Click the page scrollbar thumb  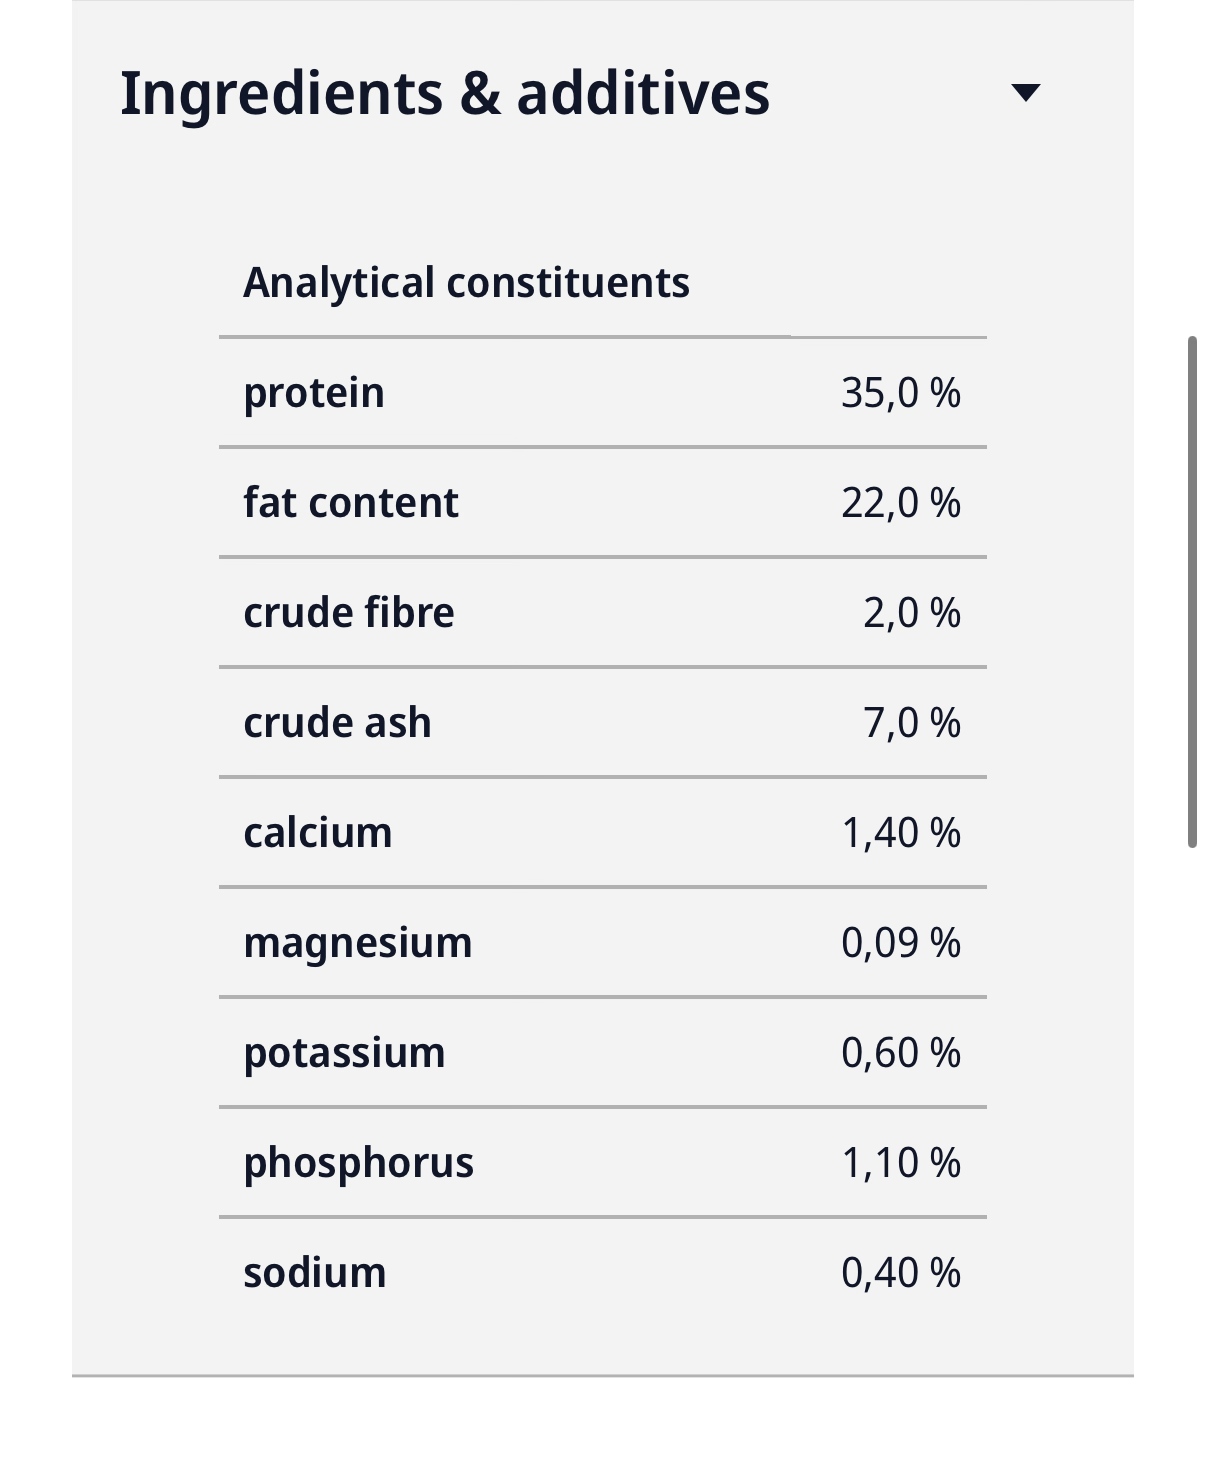click(x=1192, y=592)
